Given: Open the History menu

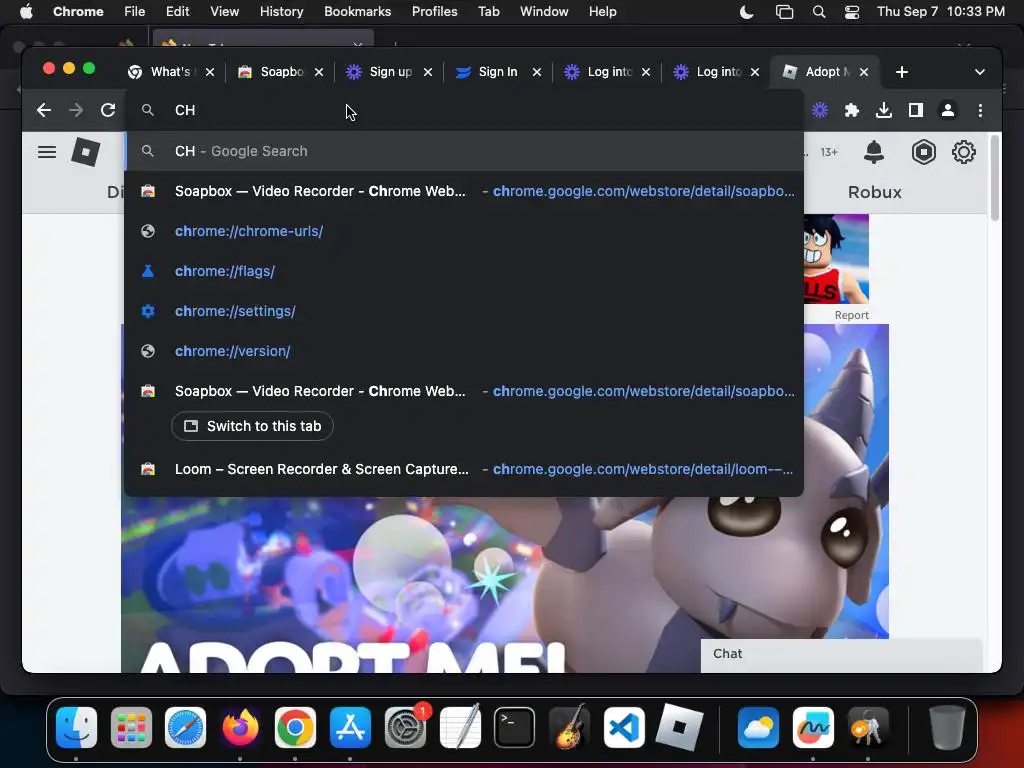Looking at the screenshot, I should tap(281, 11).
